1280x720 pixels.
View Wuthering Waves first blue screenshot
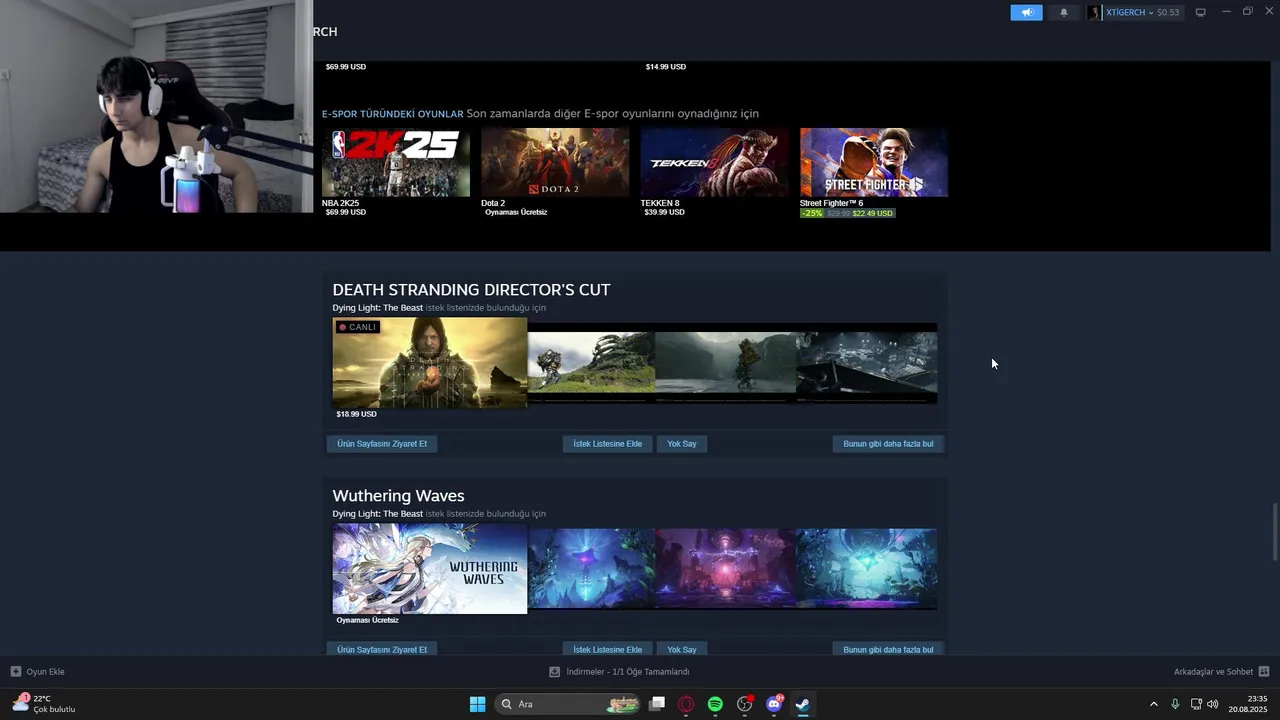592,568
